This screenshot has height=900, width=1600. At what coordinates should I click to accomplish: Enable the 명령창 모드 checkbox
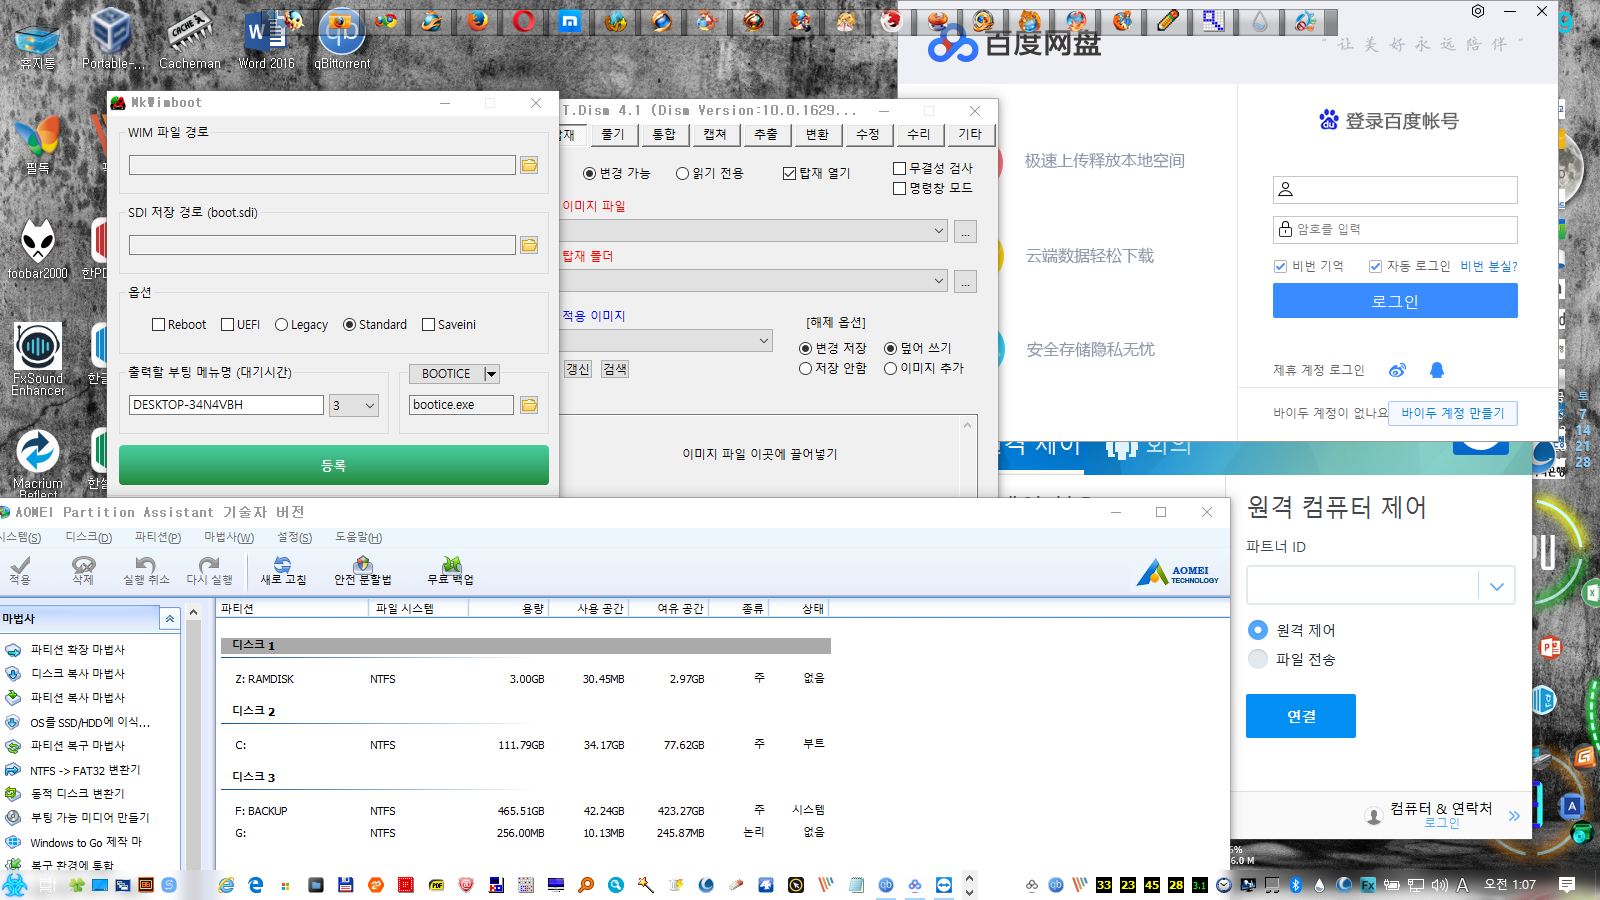(899, 188)
